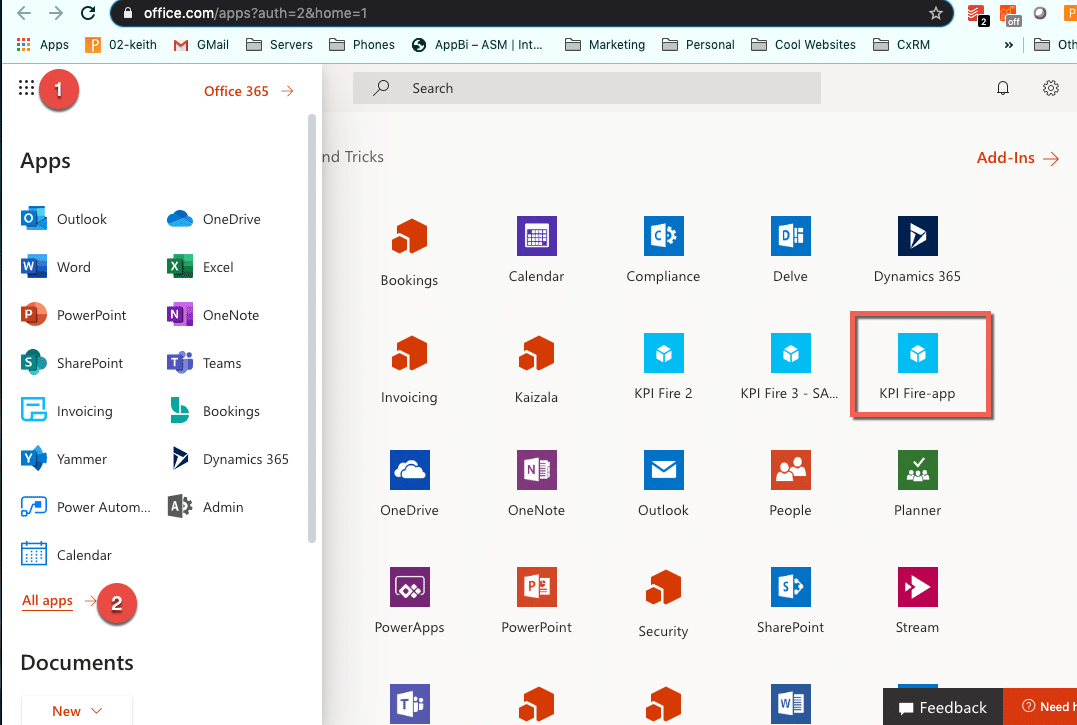Launch SharePoint from the Apps panel

[x=72, y=363]
